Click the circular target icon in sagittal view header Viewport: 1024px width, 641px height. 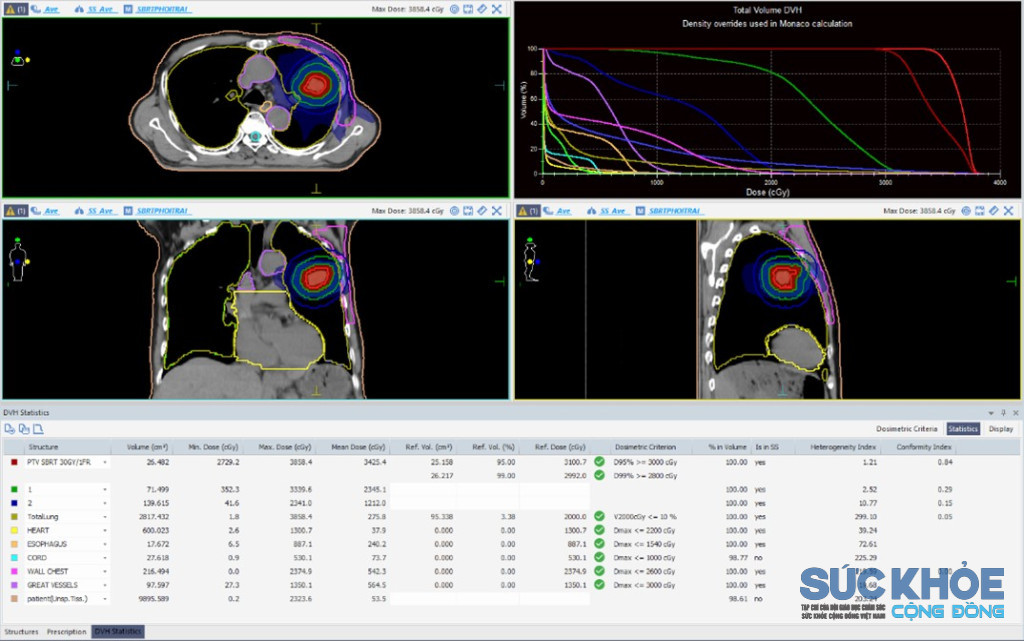[x=966, y=211]
